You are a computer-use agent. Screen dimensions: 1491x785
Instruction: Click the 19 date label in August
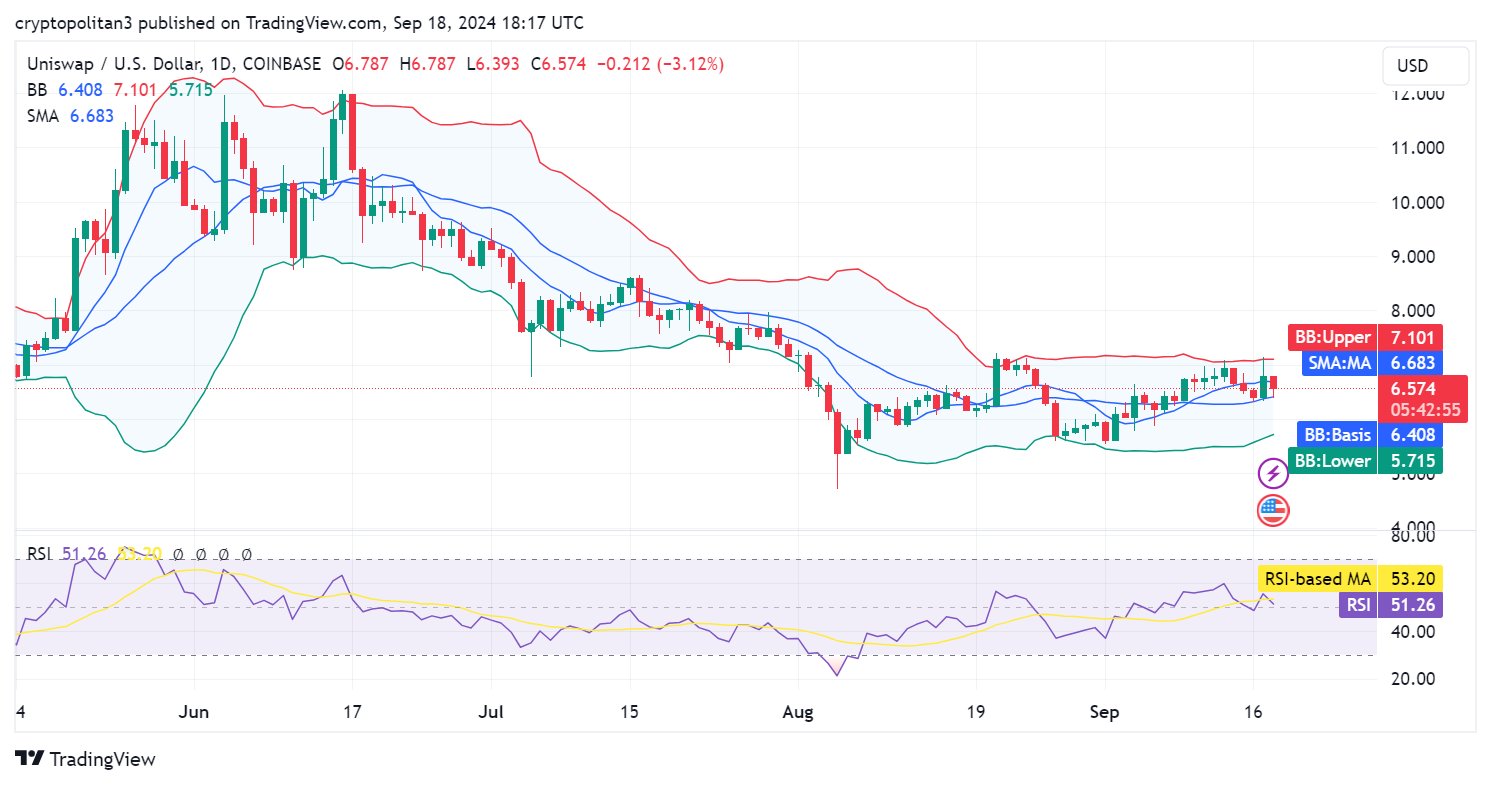click(x=977, y=712)
